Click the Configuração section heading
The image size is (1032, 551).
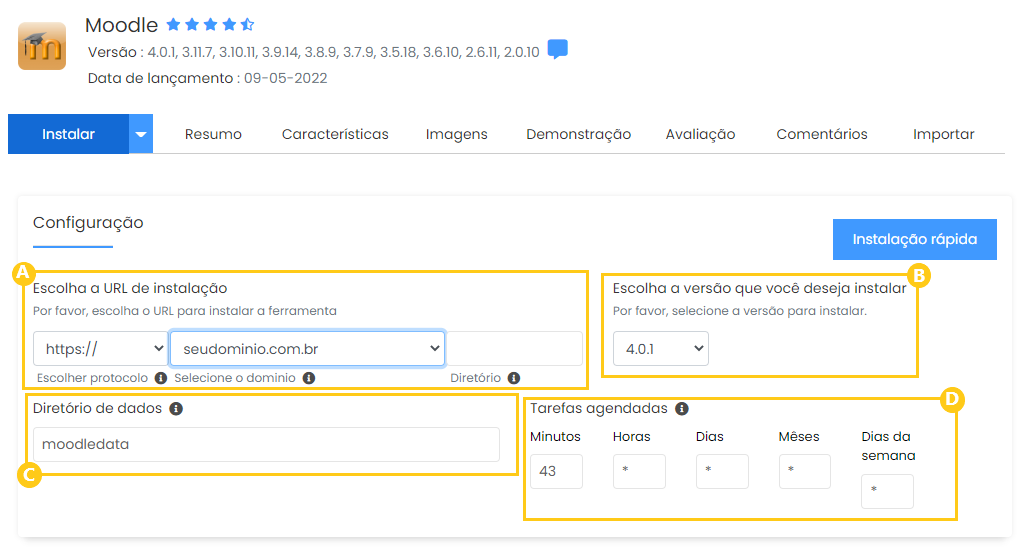click(88, 223)
